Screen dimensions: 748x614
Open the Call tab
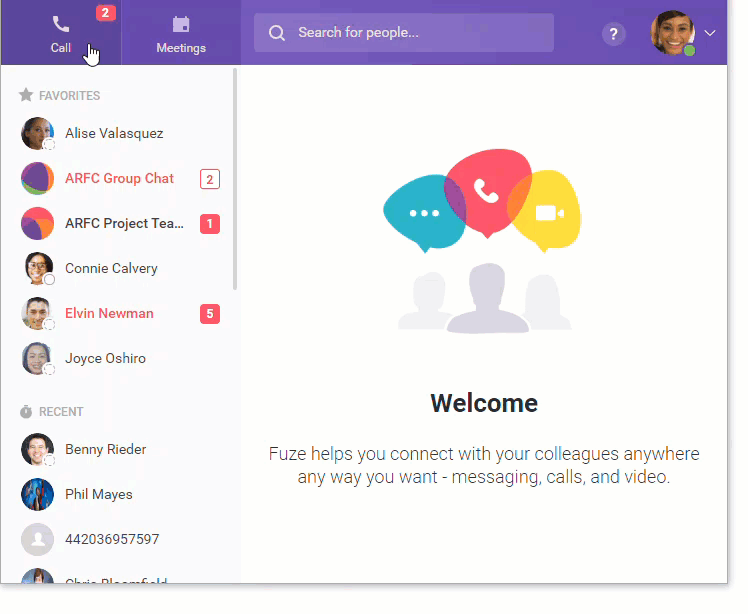(x=61, y=32)
